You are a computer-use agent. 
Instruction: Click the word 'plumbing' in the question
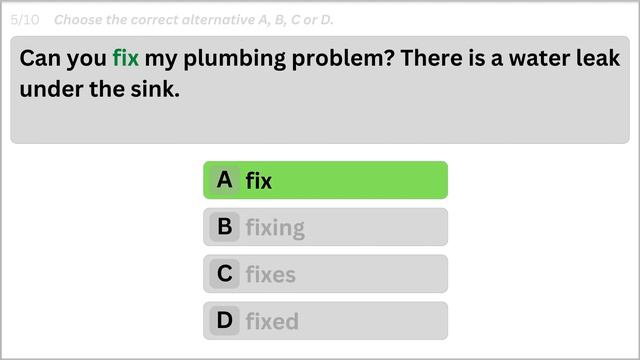(235, 59)
